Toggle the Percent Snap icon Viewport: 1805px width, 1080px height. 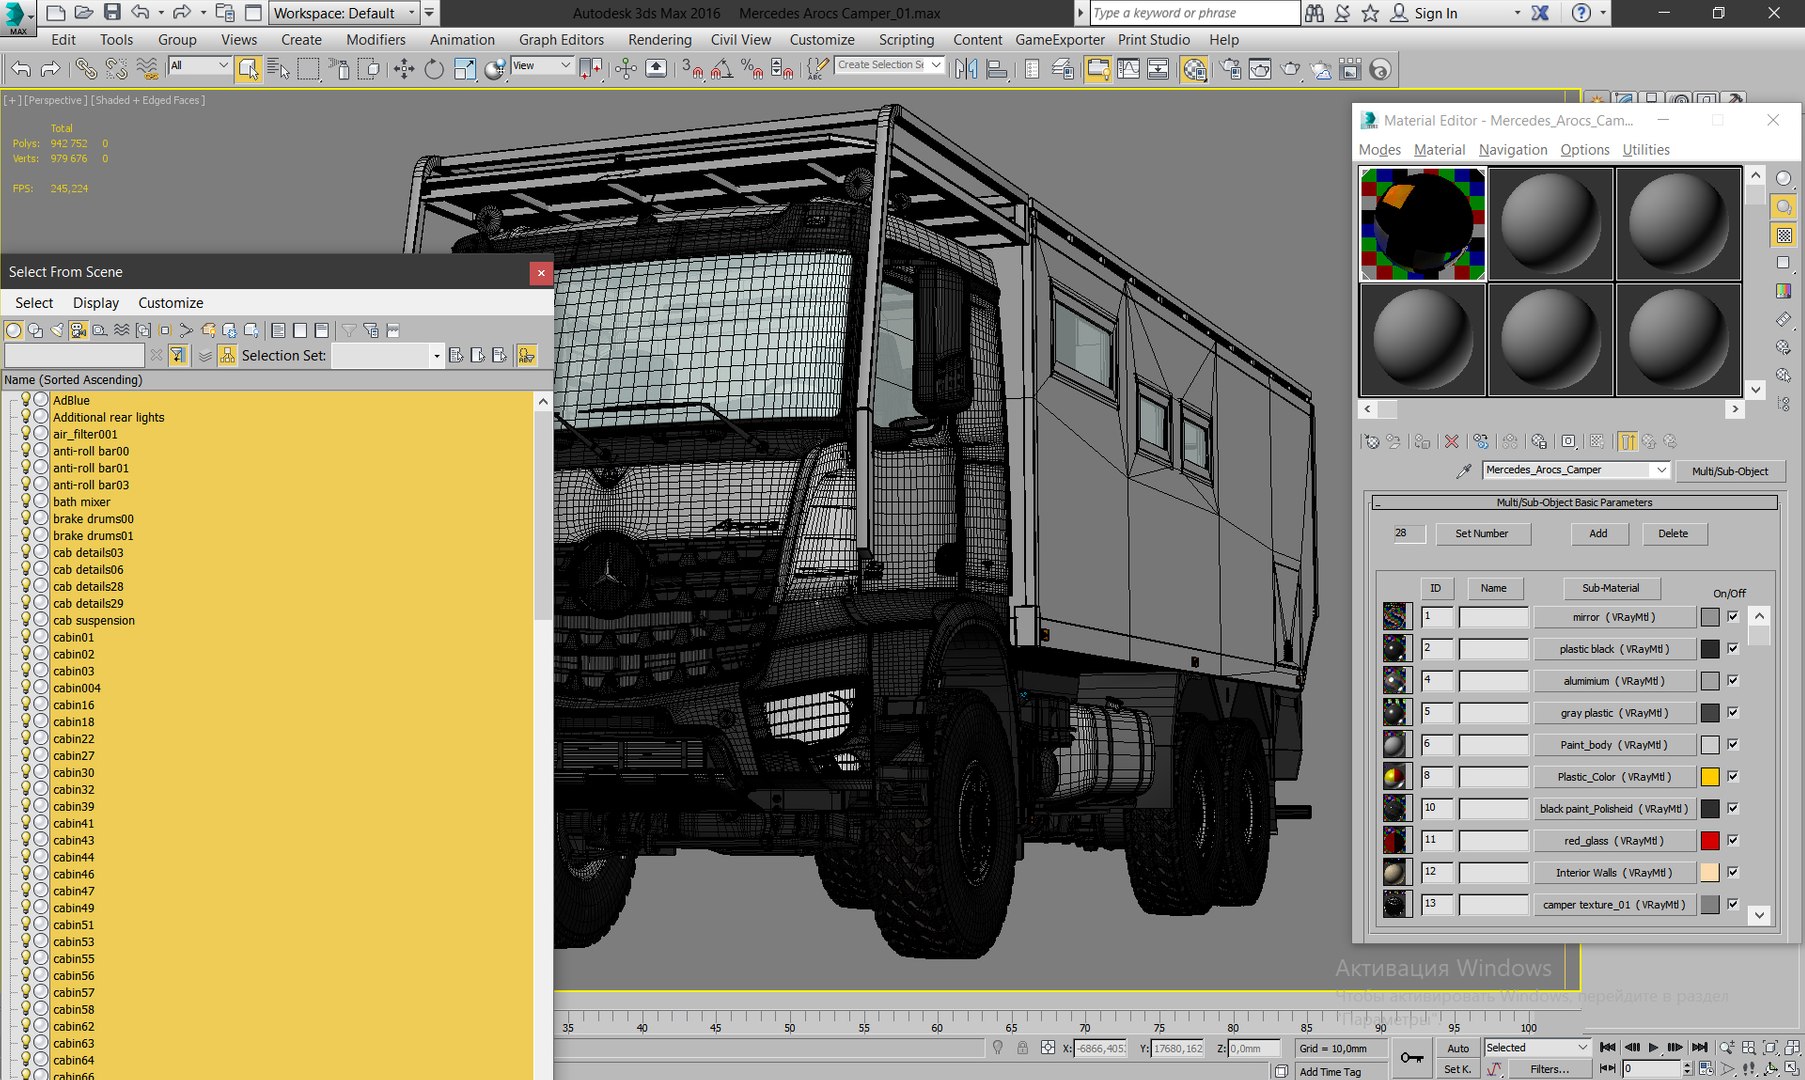coord(752,69)
